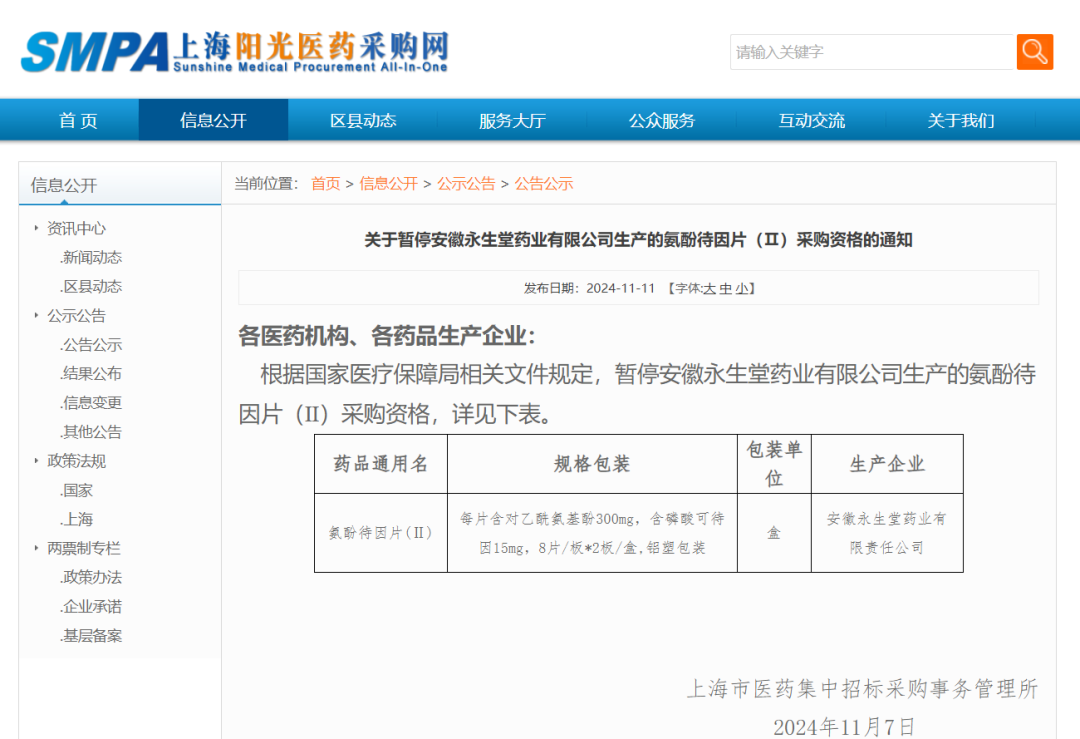Open 企业承诺 in the sidebar
1080x739 pixels.
click(91, 607)
